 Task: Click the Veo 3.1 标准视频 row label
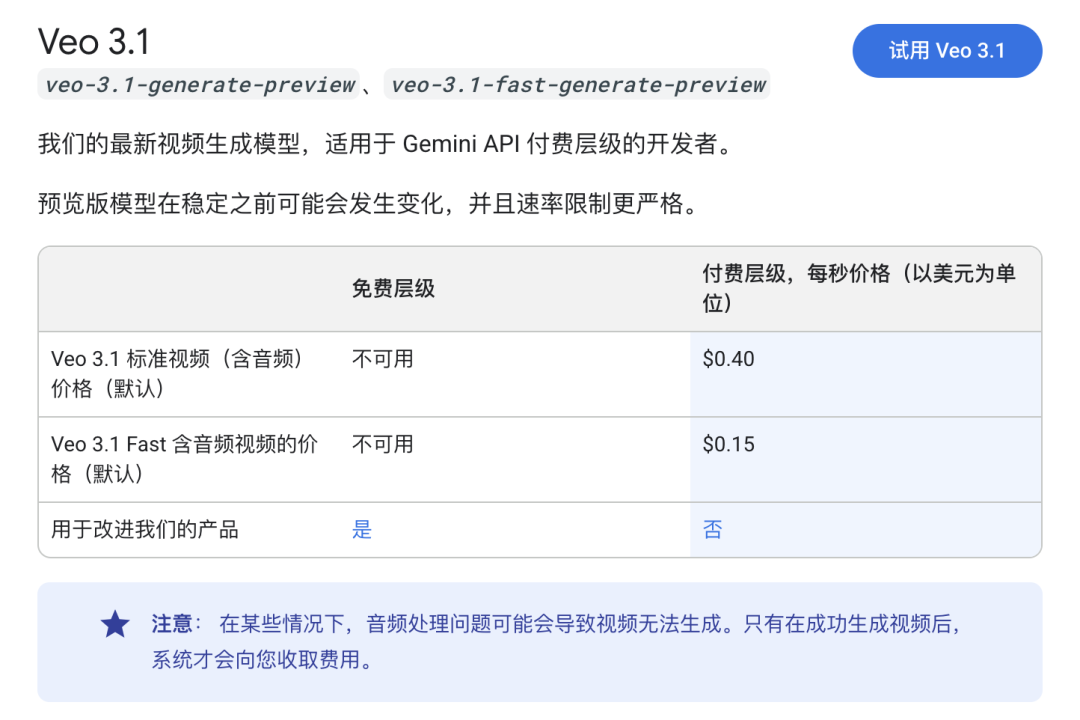point(177,373)
